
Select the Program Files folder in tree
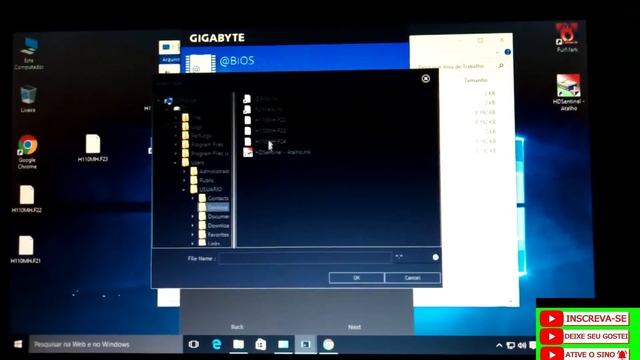[202, 144]
